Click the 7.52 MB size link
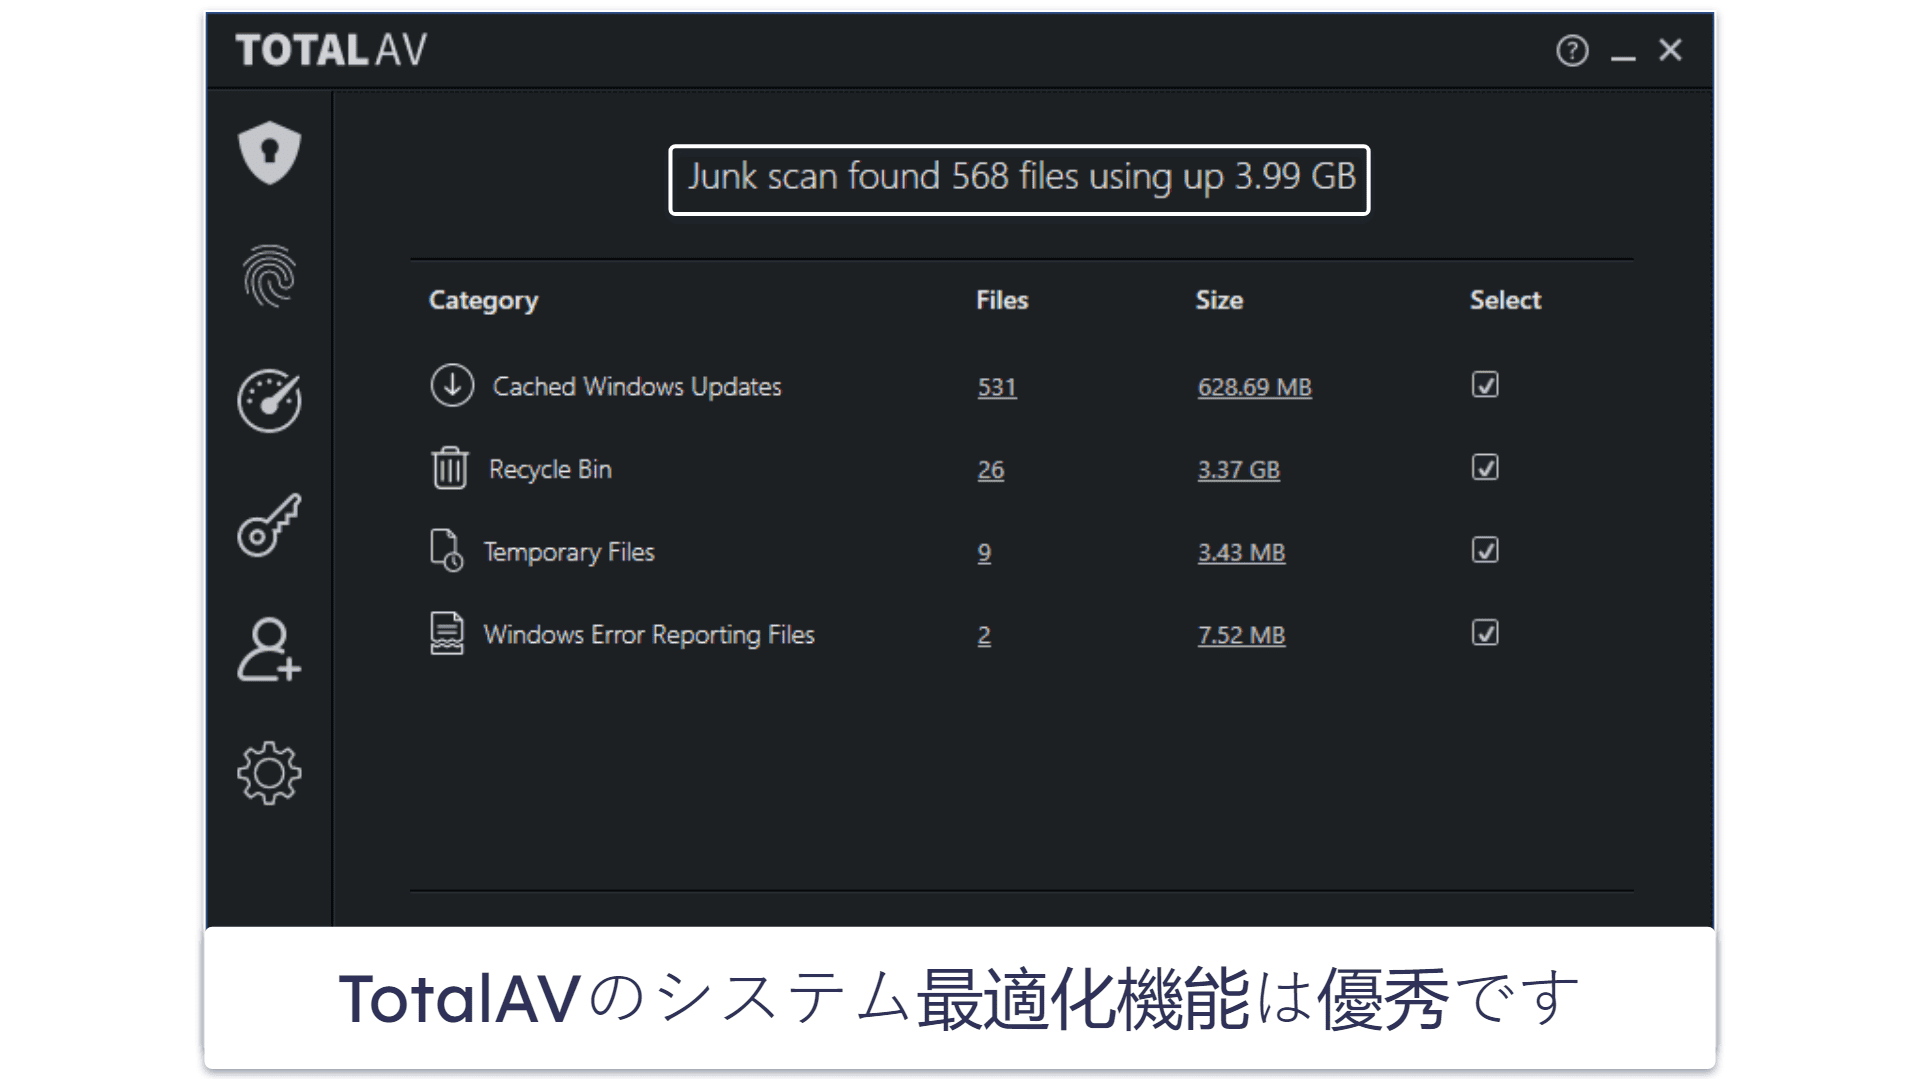 (x=1241, y=636)
